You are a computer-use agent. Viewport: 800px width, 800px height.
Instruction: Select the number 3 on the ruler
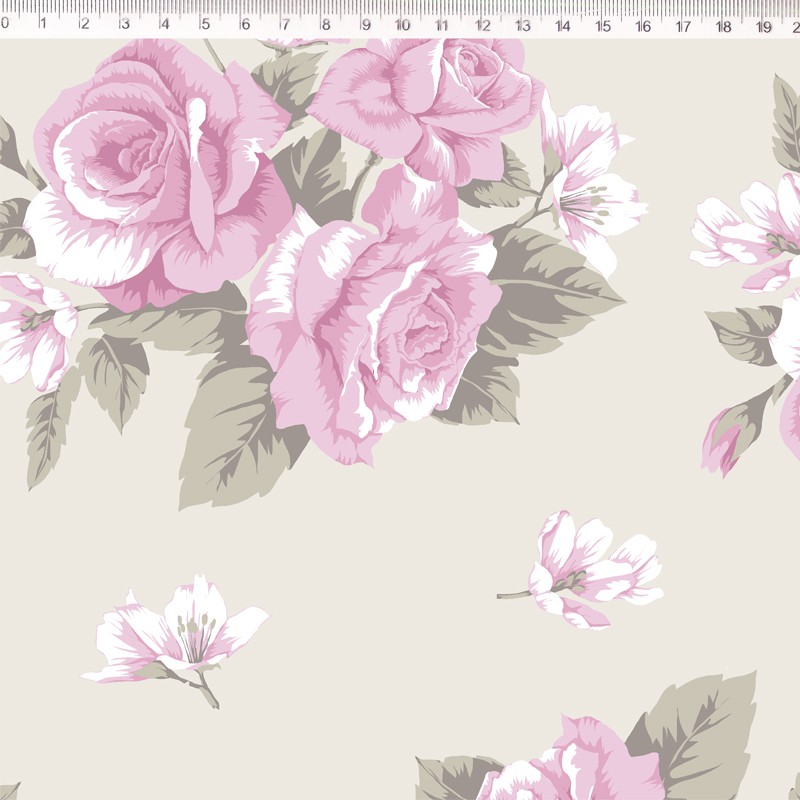pyautogui.click(x=125, y=23)
